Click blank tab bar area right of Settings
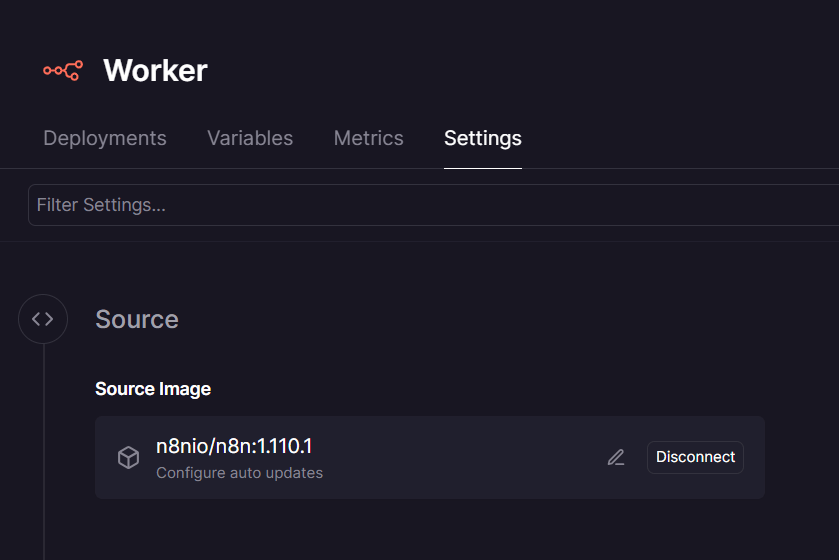The height and width of the screenshot is (560, 839). (x=680, y=138)
